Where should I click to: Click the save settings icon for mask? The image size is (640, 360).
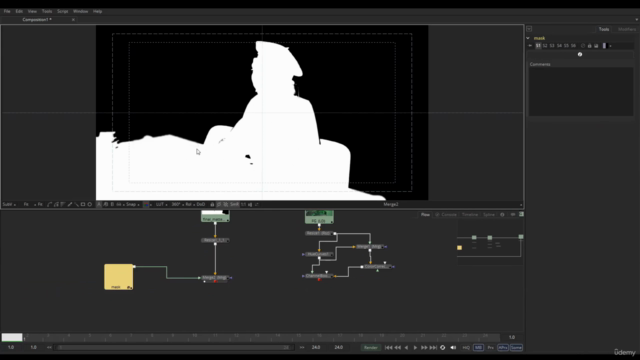(596, 46)
